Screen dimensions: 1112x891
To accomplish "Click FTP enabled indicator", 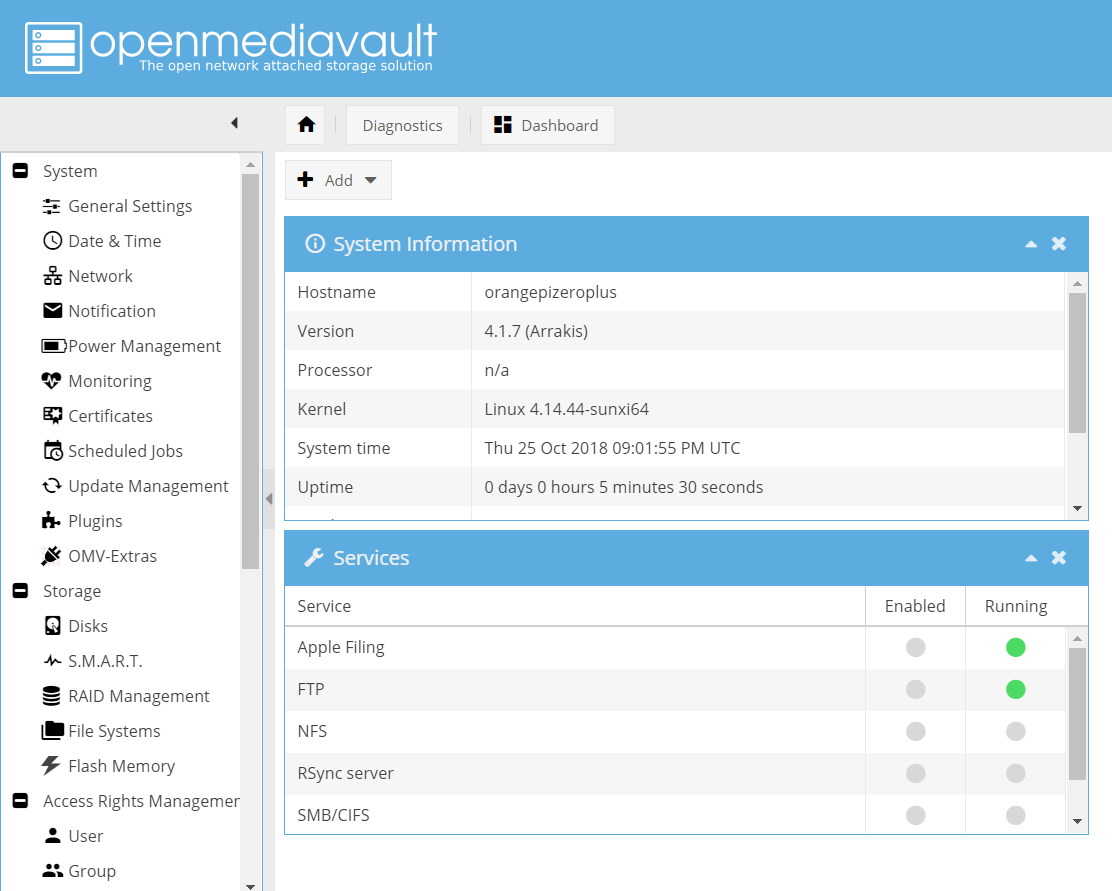I will click(x=916, y=689).
